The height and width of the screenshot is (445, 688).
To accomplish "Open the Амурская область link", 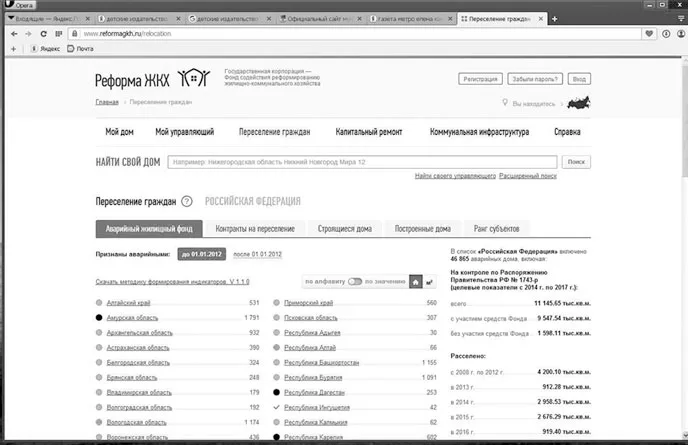I will 132,318.
